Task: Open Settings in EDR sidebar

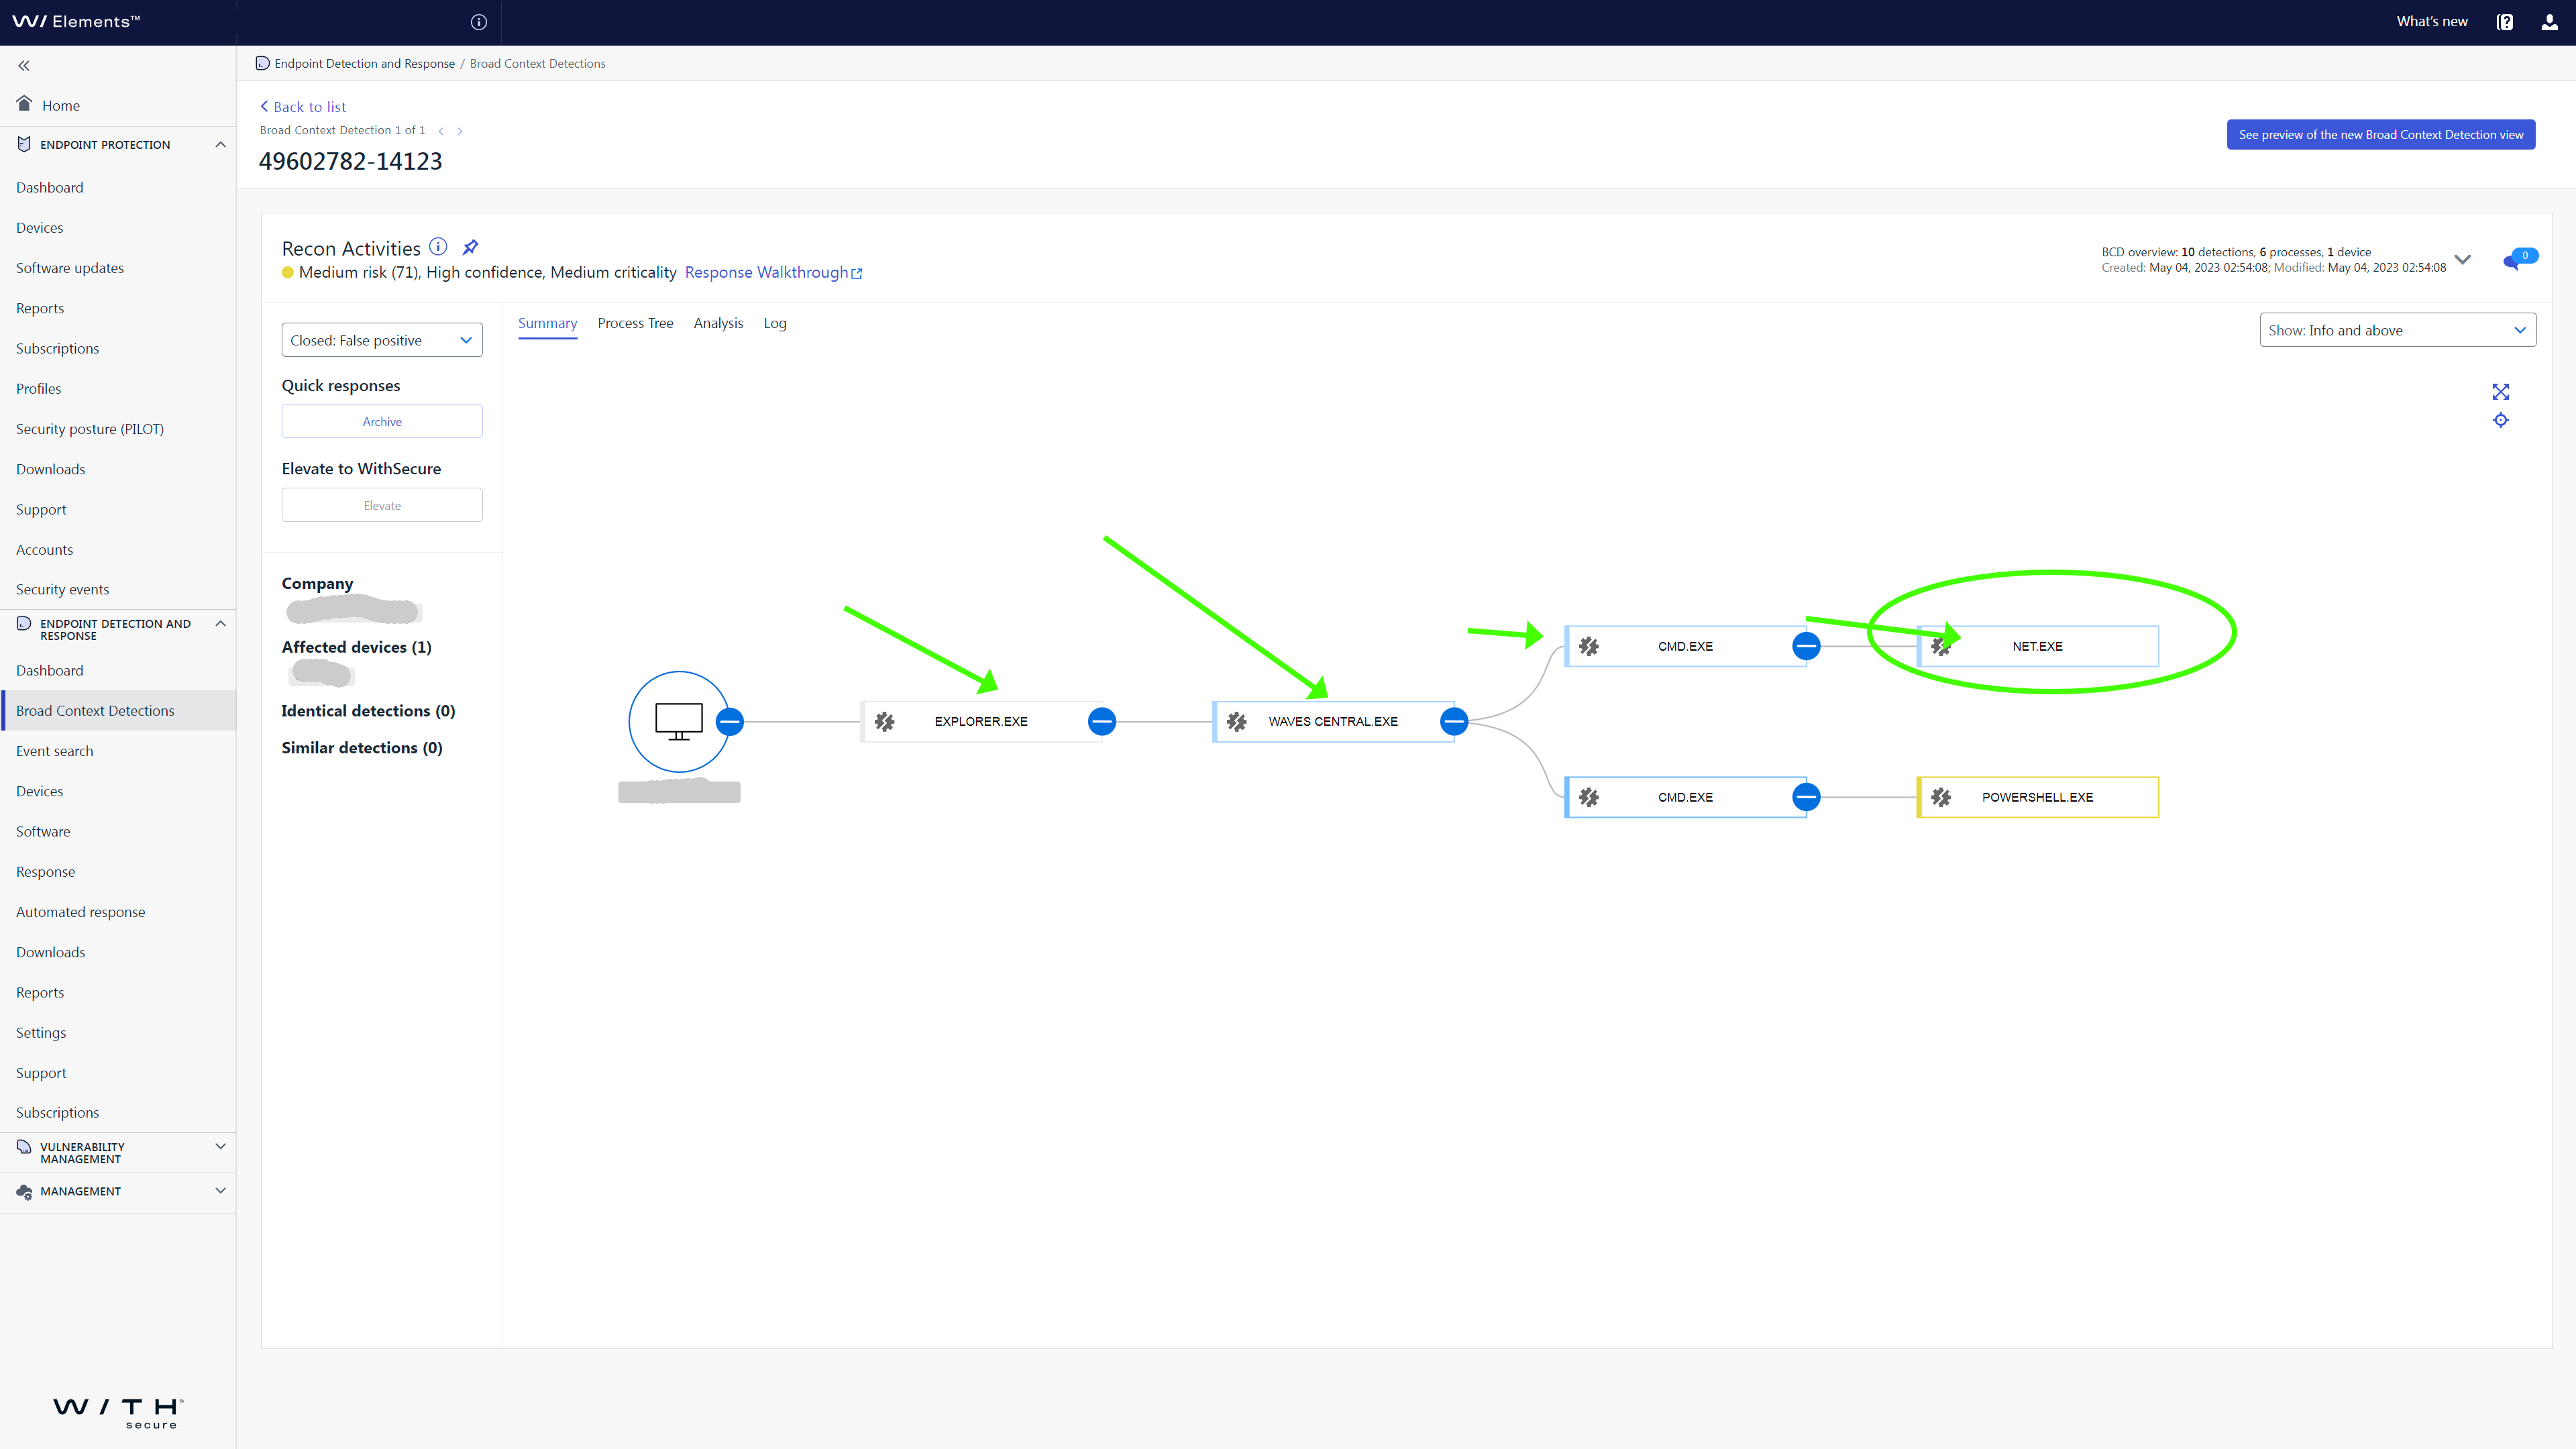Action: pos(41,1033)
